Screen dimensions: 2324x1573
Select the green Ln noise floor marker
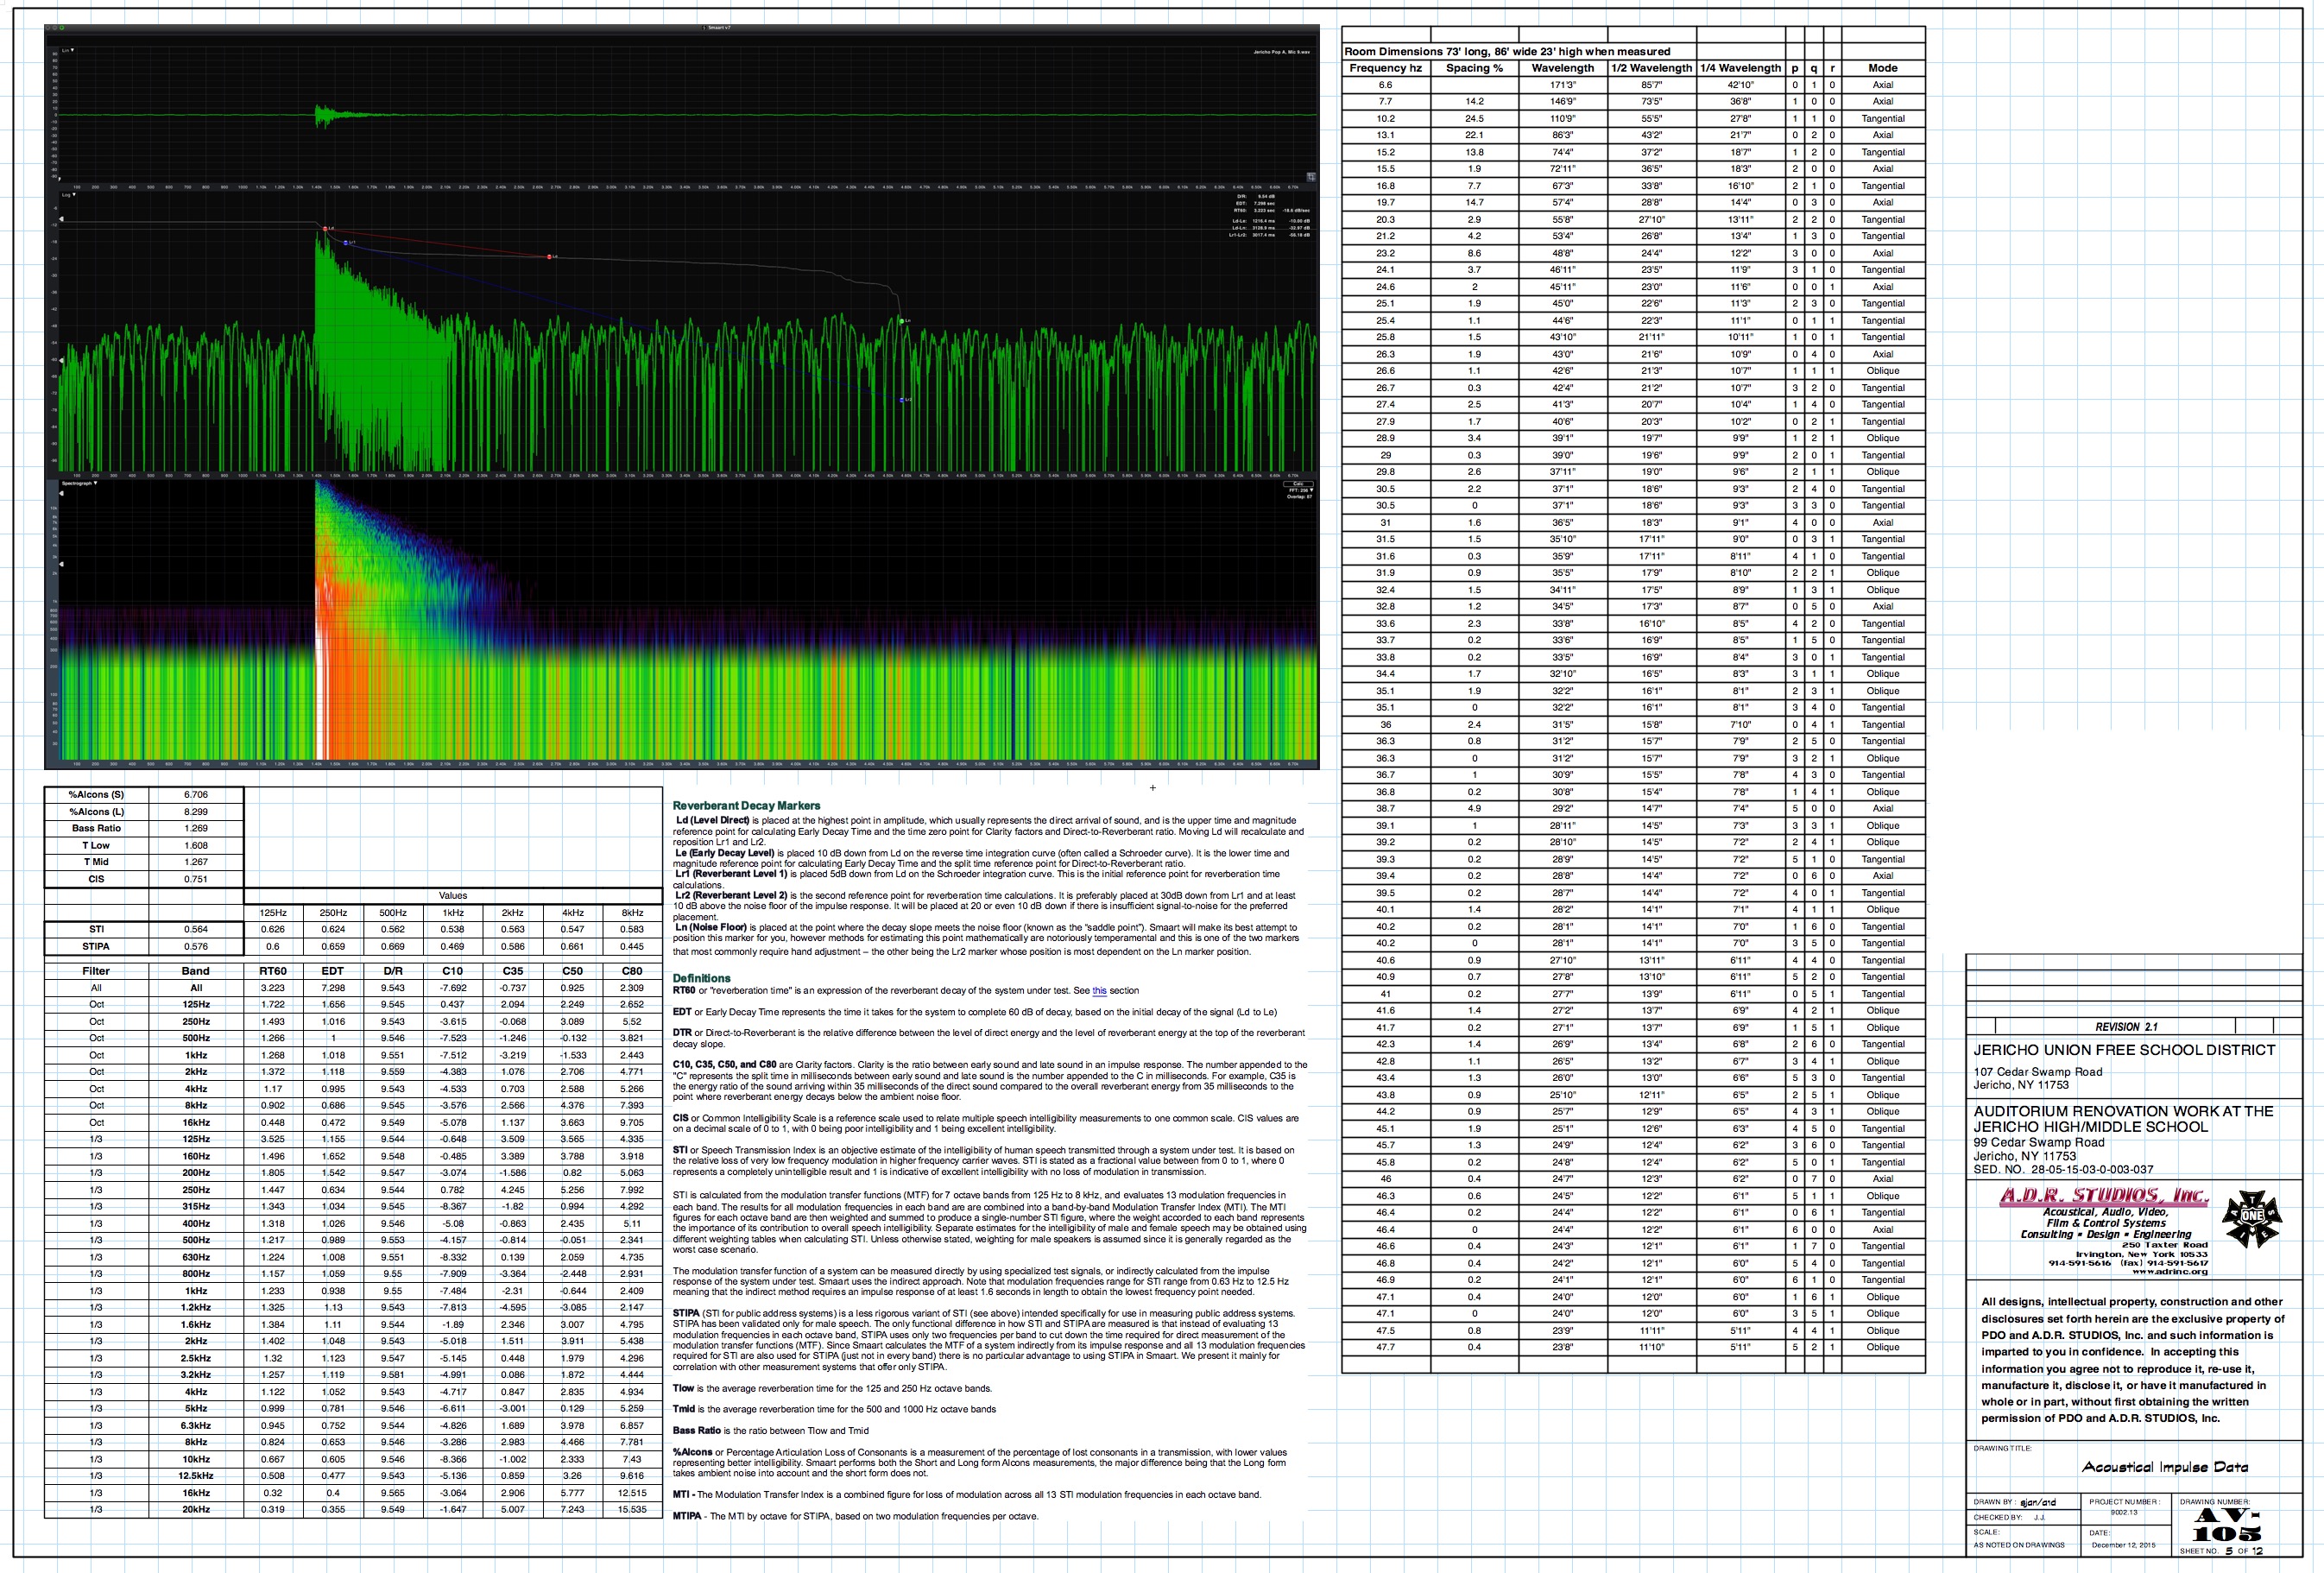coord(902,321)
